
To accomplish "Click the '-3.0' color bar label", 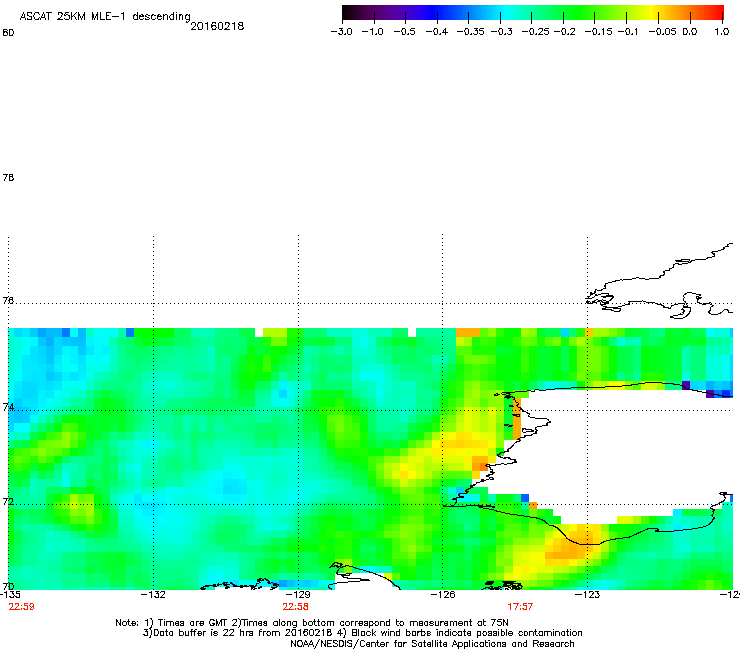I will [341, 32].
